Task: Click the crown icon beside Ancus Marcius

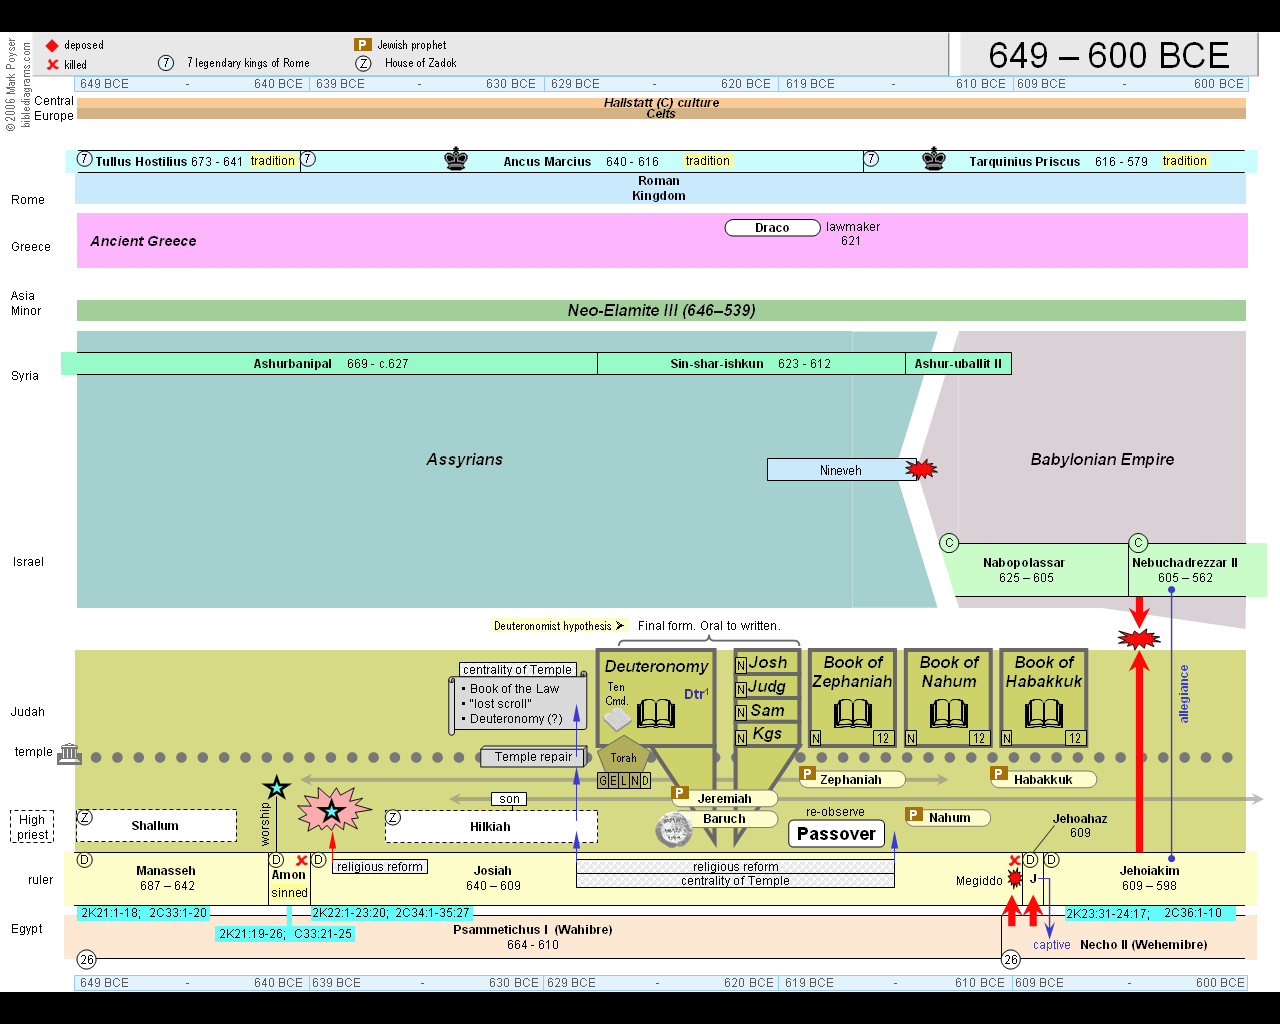Action: point(456,159)
